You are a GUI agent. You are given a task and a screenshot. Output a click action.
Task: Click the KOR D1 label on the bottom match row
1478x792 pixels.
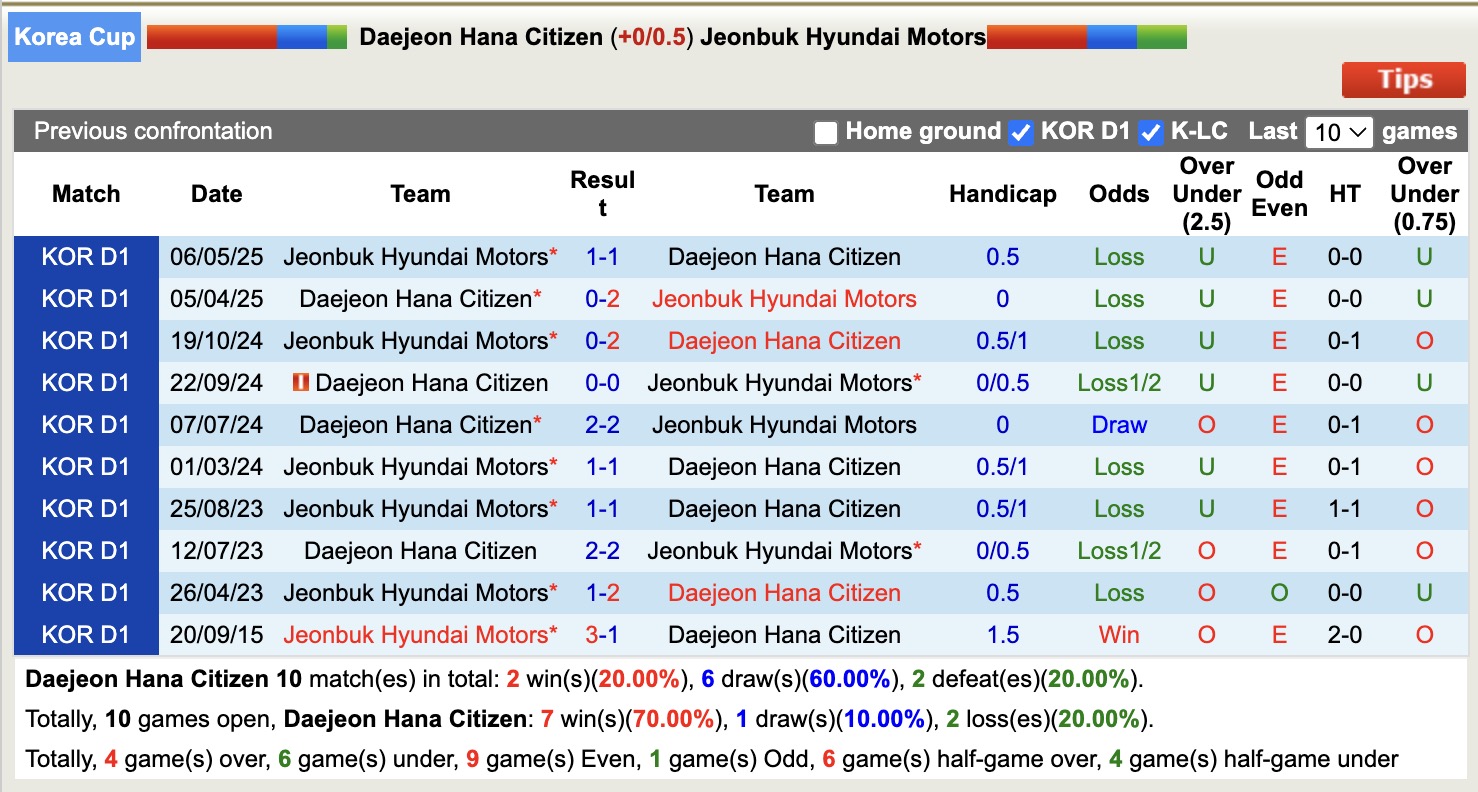tap(85, 634)
